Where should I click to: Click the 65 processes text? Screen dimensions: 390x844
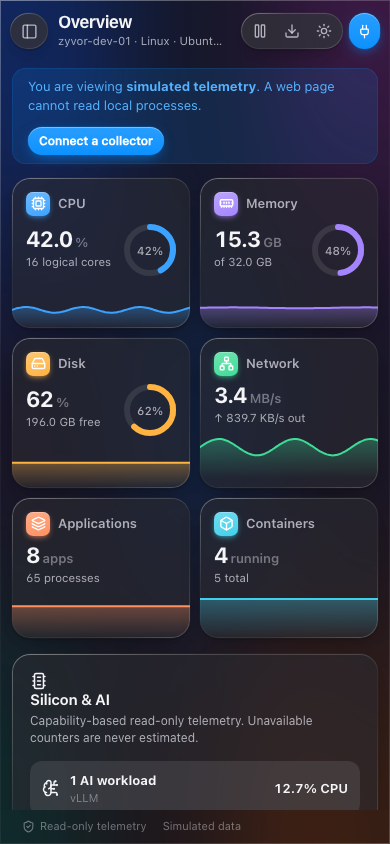click(63, 578)
